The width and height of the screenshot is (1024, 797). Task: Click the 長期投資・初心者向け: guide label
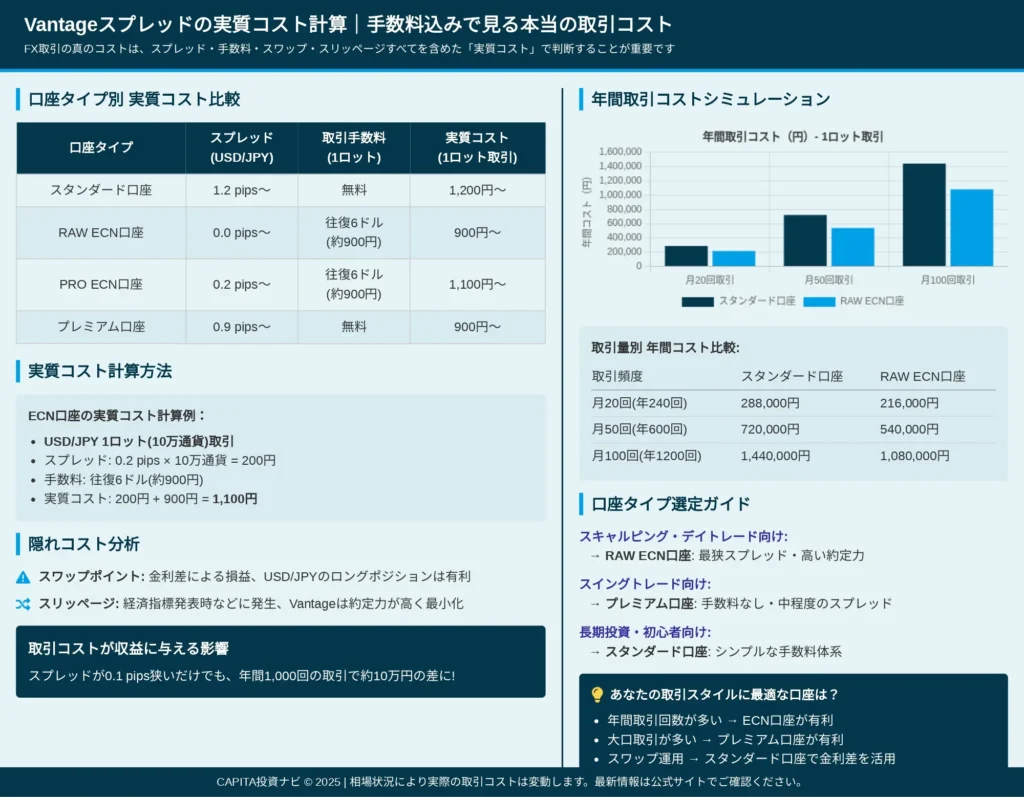(645, 632)
